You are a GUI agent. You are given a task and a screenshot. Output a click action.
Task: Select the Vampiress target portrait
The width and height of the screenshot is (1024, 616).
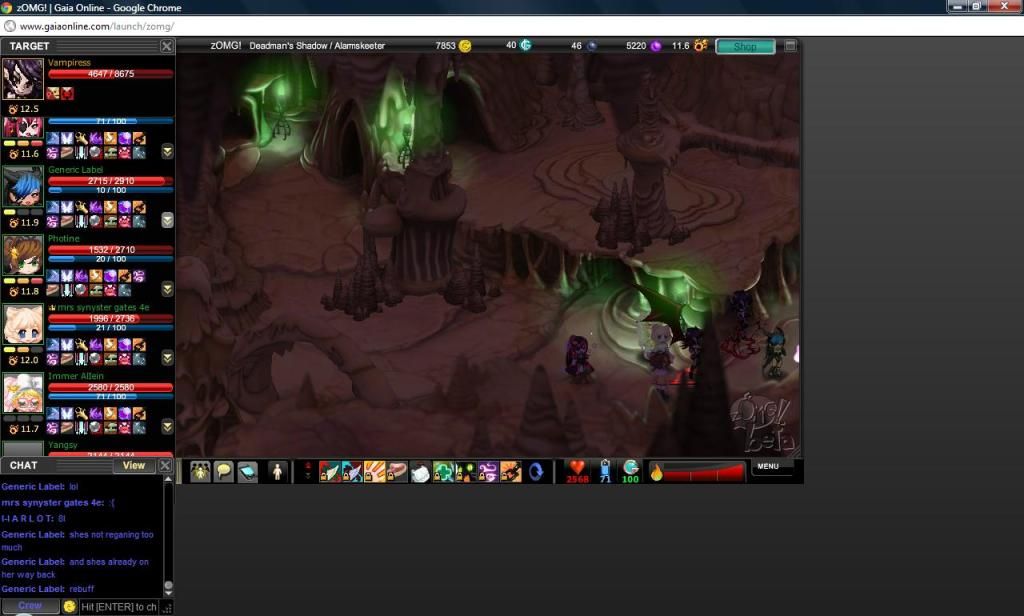[23, 79]
